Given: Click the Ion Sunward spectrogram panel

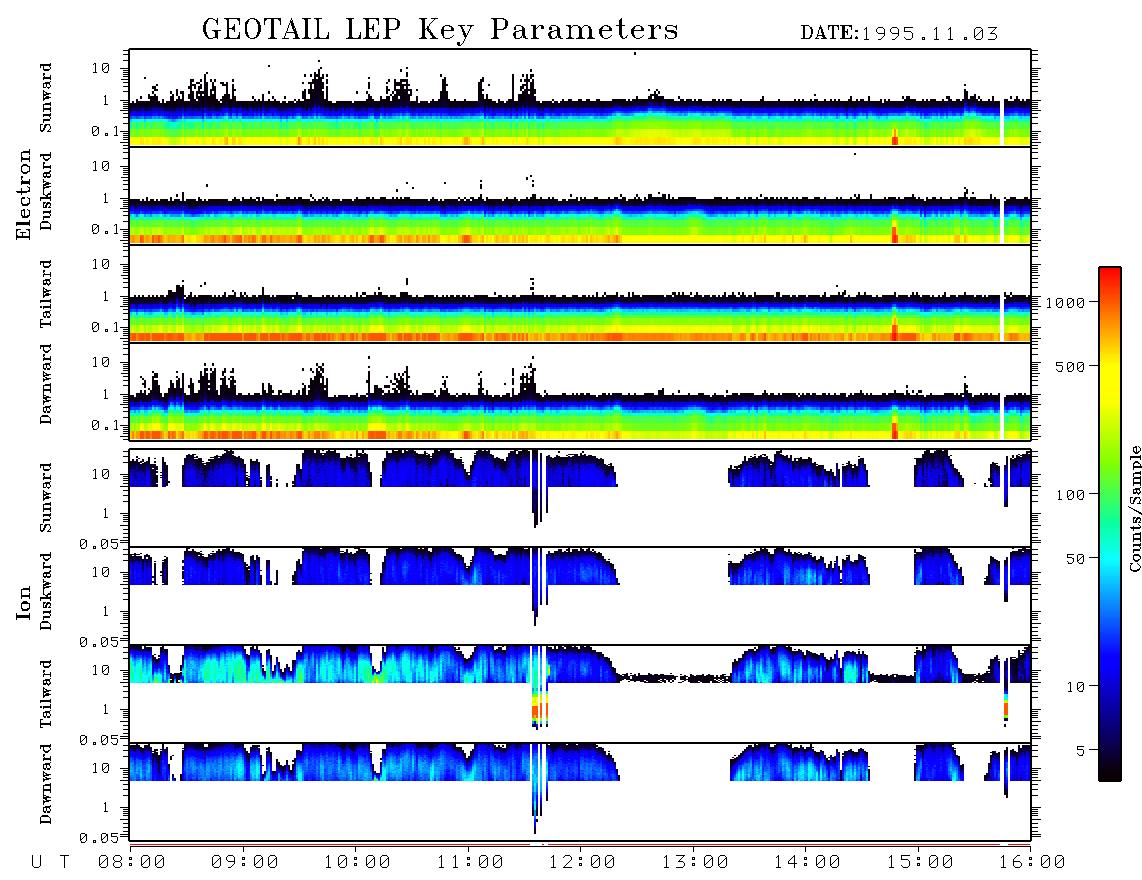Looking at the screenshot, I should (x=580, y=498).
